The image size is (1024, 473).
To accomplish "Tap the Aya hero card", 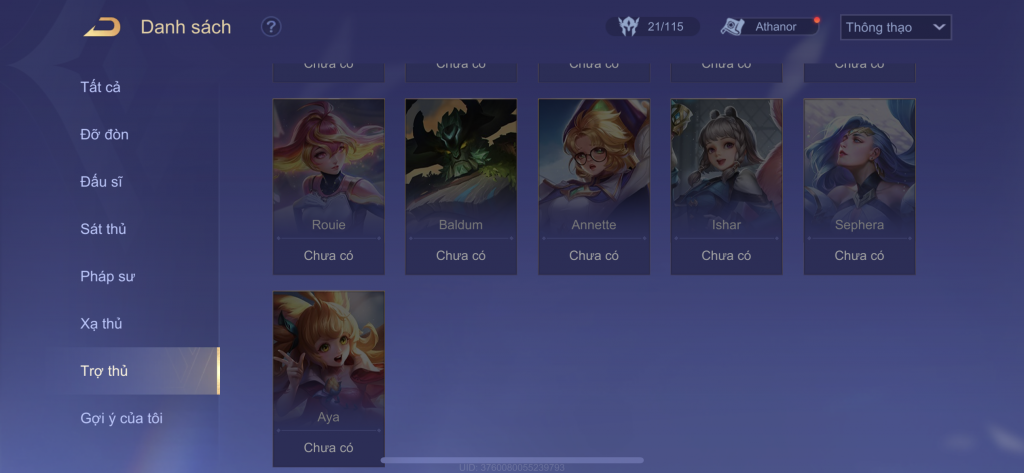I will [328, 359].
